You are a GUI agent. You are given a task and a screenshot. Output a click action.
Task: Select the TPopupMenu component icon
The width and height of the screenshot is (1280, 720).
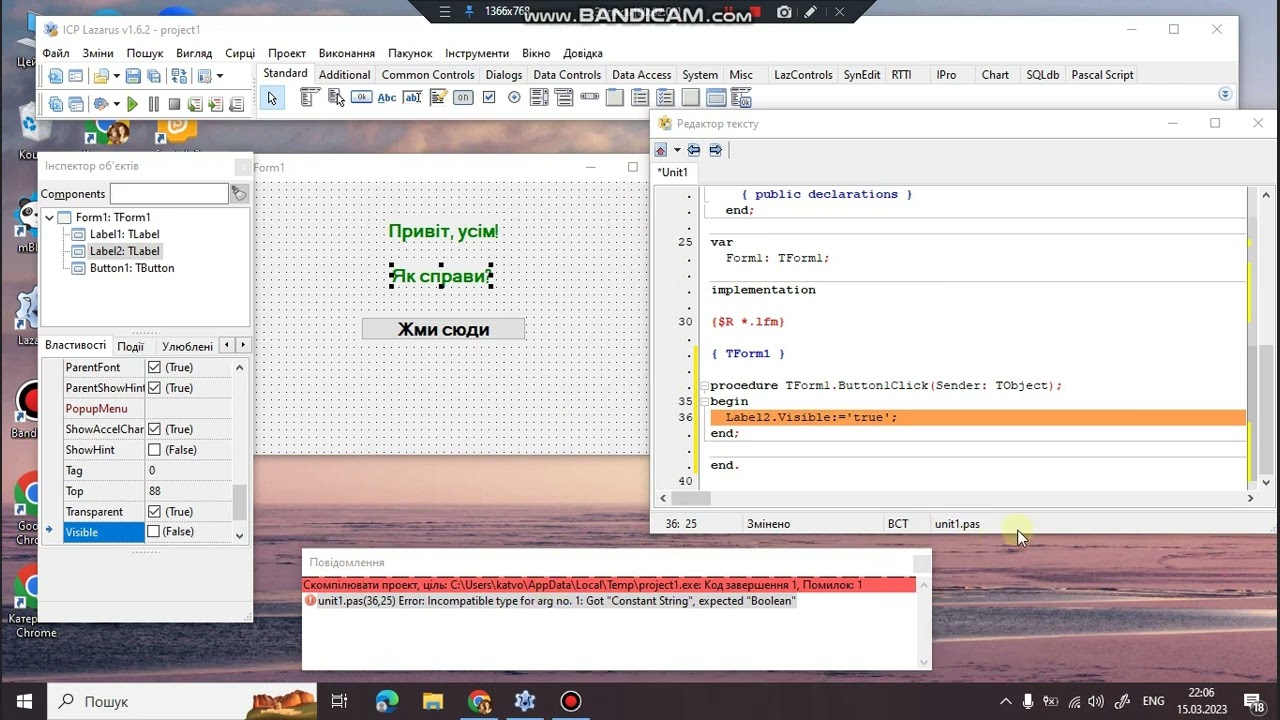point(336,98)
